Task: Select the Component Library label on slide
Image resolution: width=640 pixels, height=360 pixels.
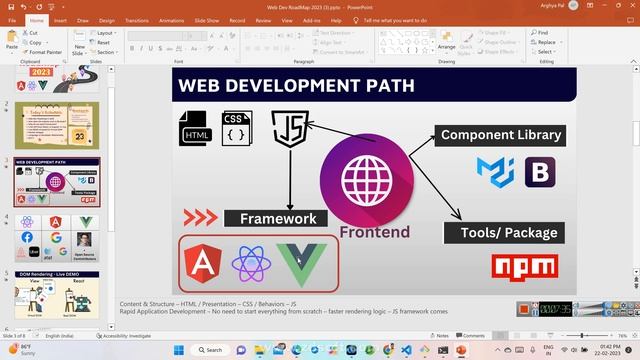Action: point(500,136)
